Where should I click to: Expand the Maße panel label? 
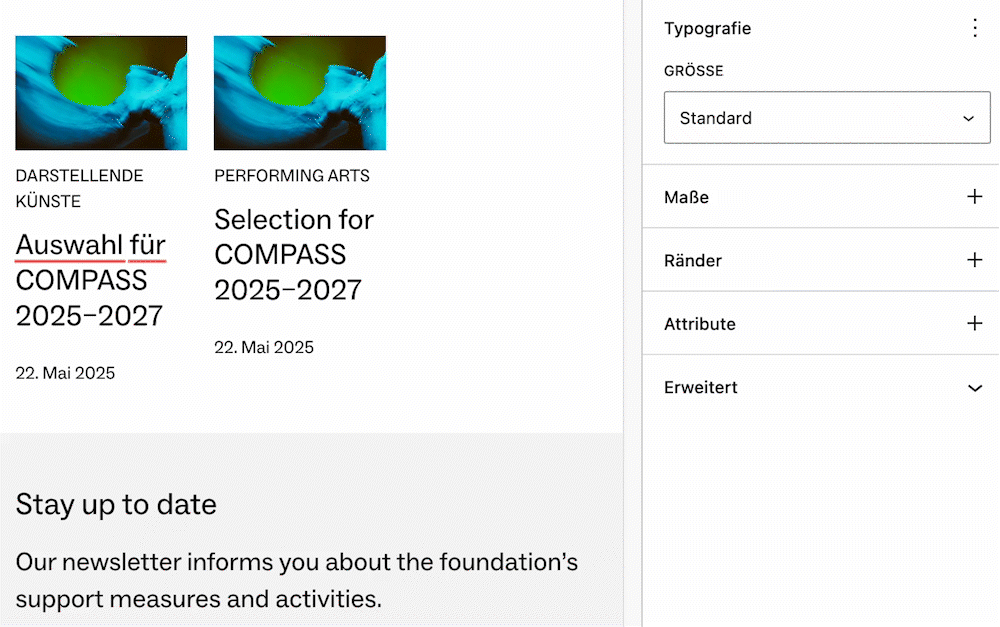(x=686, y=197)
